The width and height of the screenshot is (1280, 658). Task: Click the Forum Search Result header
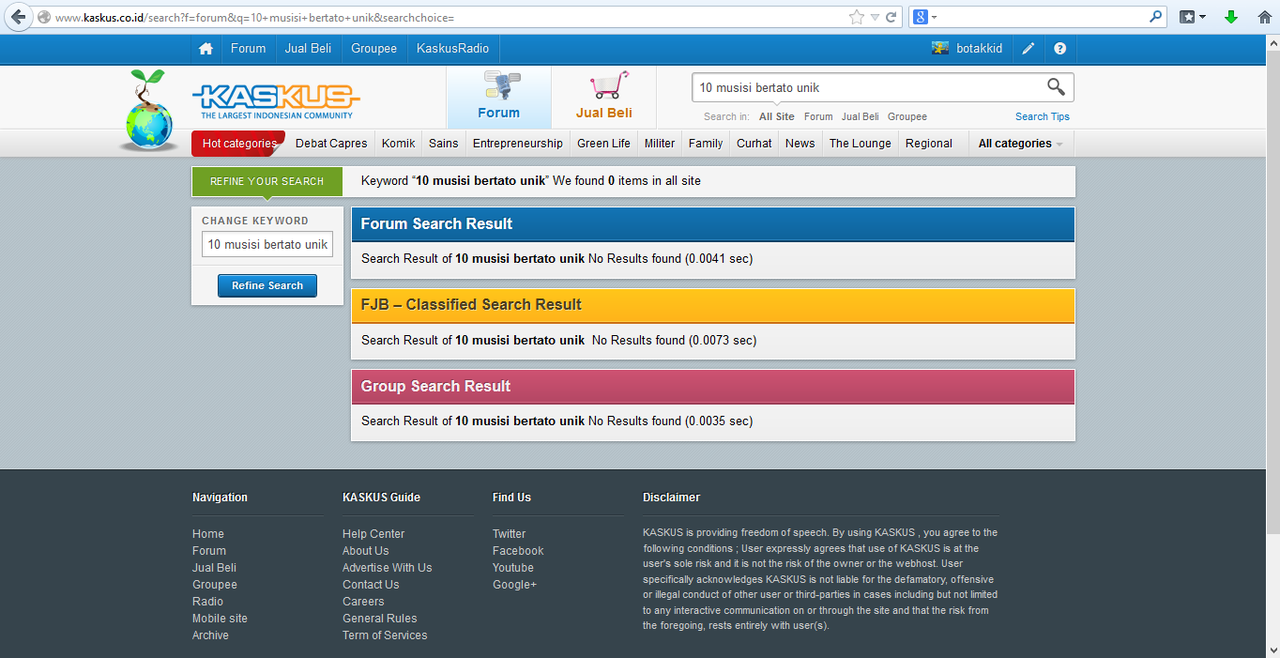[712, 224]
